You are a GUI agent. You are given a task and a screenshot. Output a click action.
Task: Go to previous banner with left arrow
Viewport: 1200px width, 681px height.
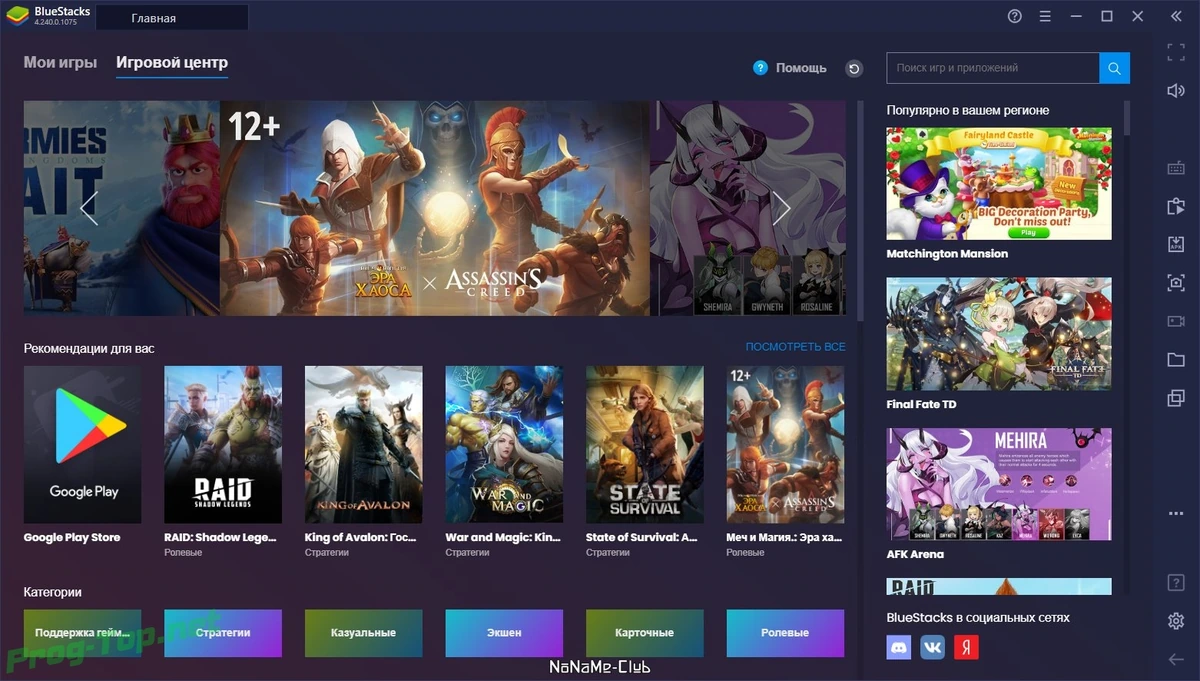pyautogui.click(x=89, y=207)
